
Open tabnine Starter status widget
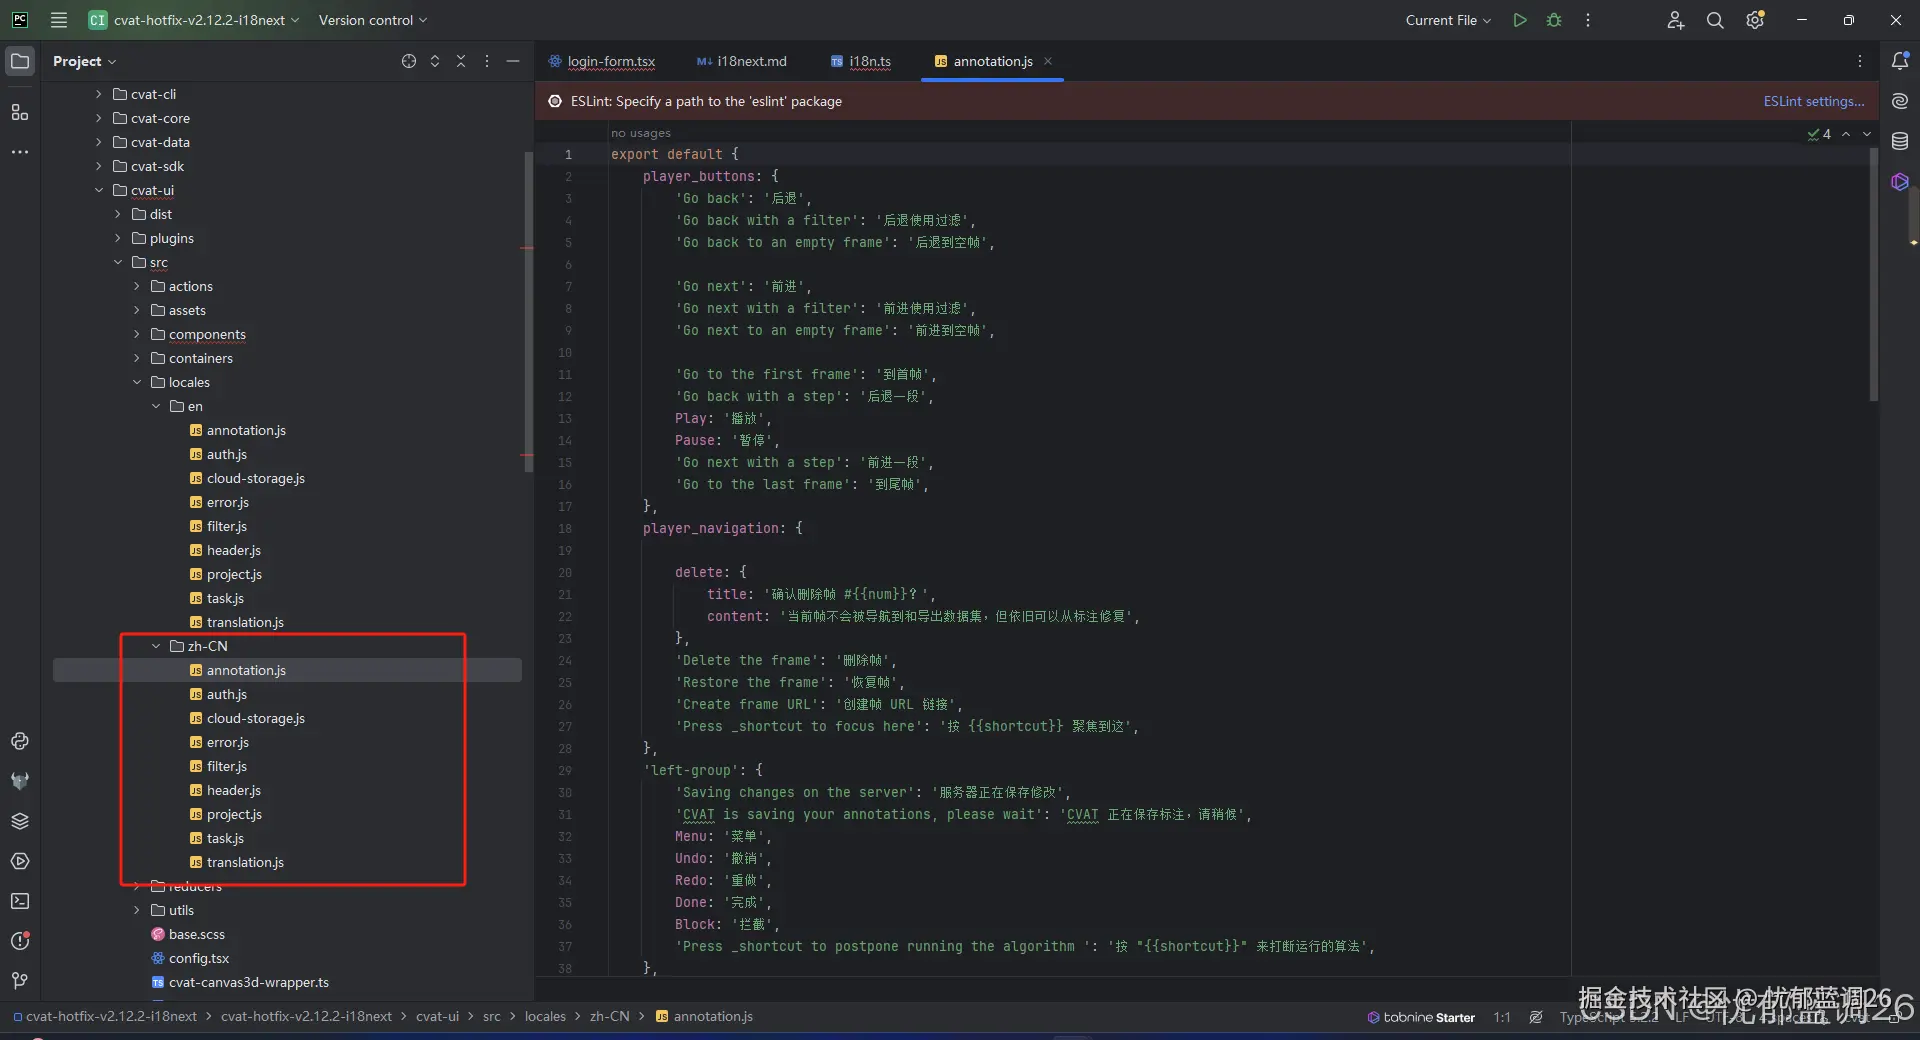click(1421, 1017)
